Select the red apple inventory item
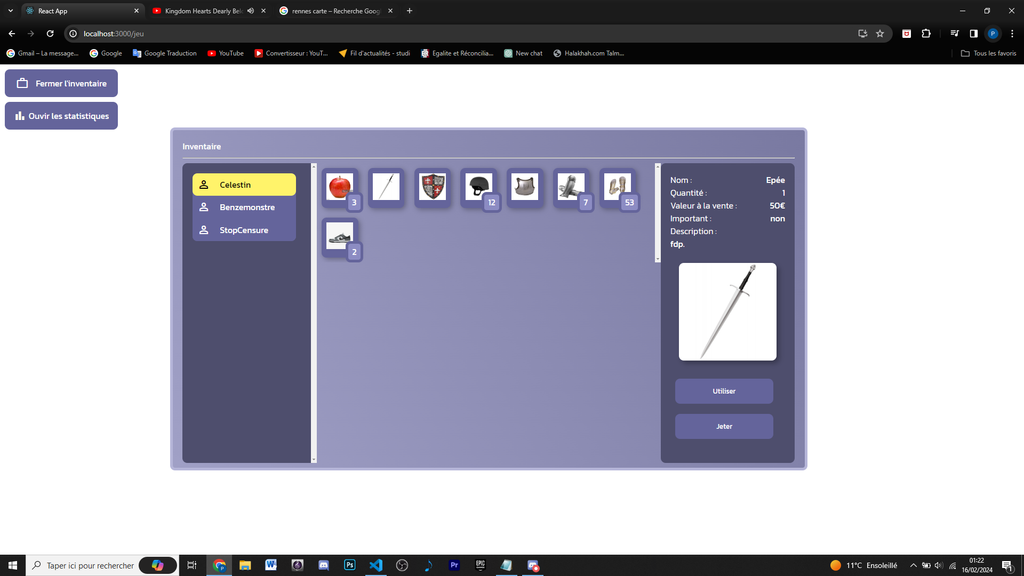Viewport: 1024px width, 576px height. [x=340, y=186]
